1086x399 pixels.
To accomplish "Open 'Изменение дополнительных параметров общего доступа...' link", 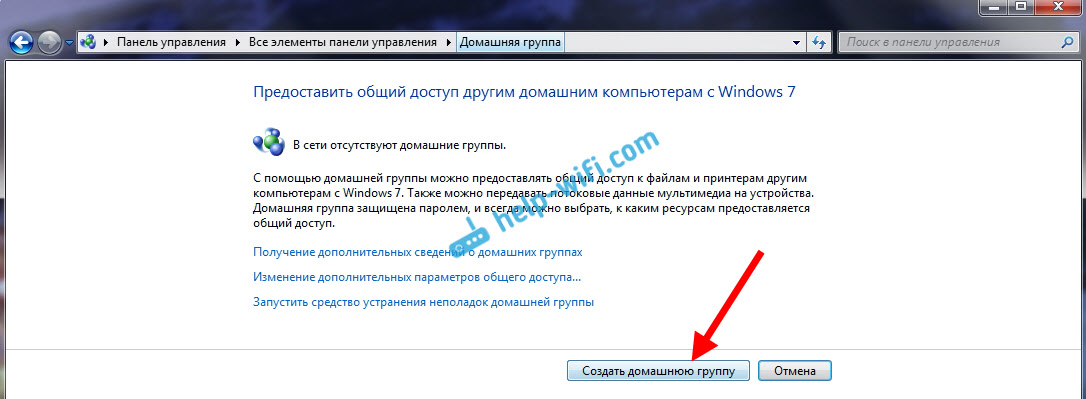I will click(x=417, y=277).
